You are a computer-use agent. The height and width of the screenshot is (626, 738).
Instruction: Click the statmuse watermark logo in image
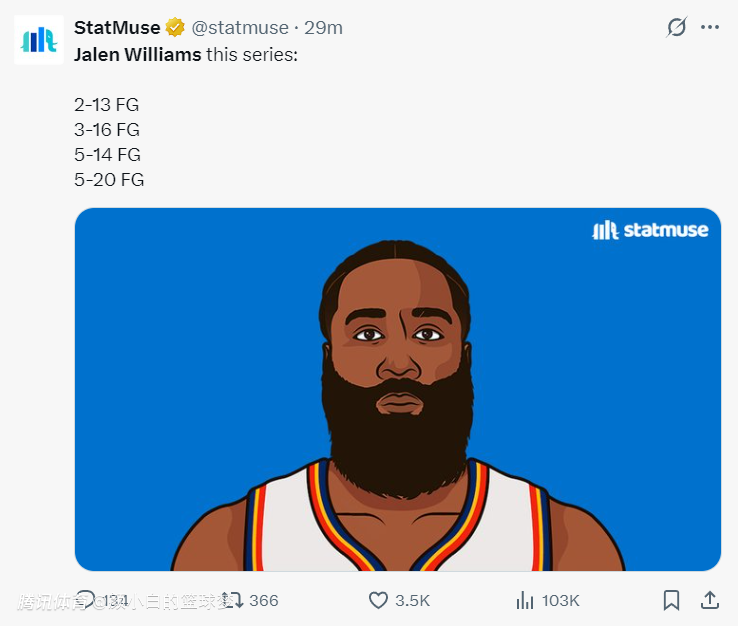point(650,230)
